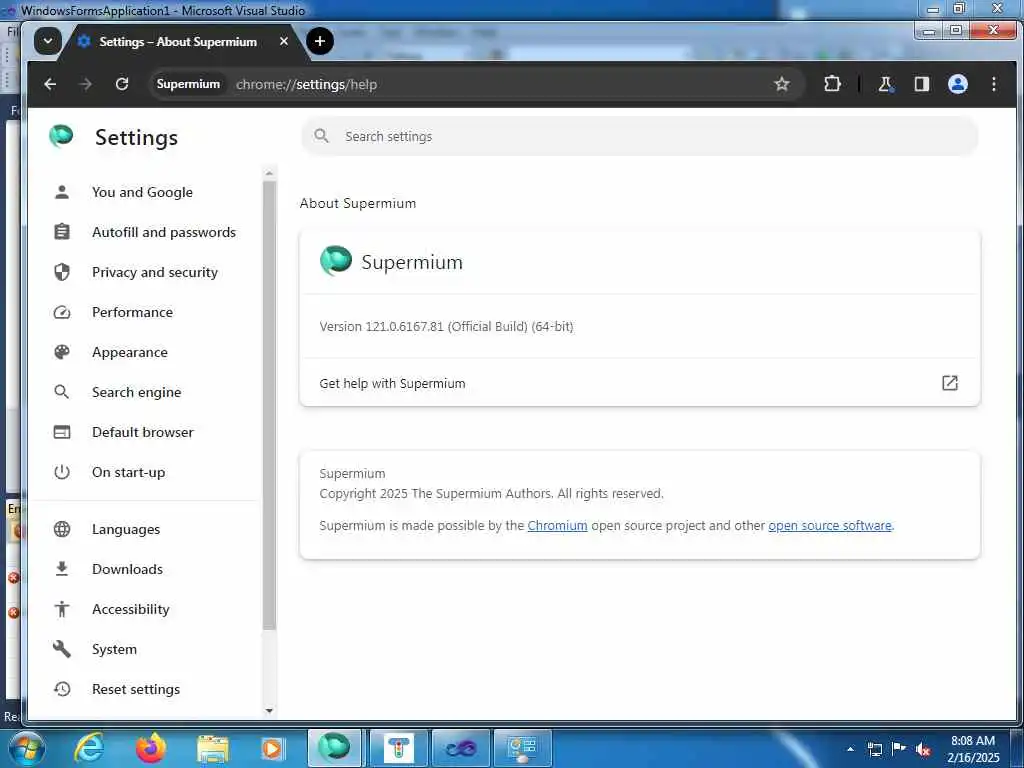Switch to Visual Studio taskbar button

[460, 748]
